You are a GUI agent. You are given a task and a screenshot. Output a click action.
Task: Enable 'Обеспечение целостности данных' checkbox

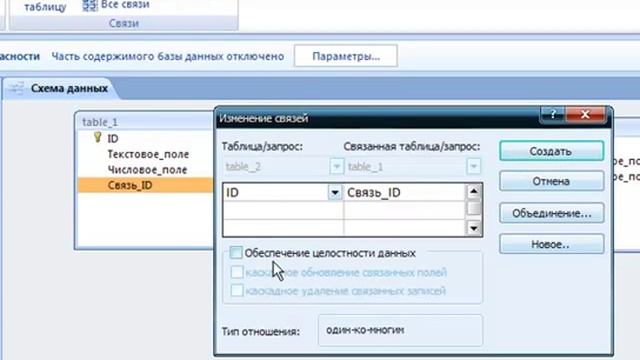236,253
